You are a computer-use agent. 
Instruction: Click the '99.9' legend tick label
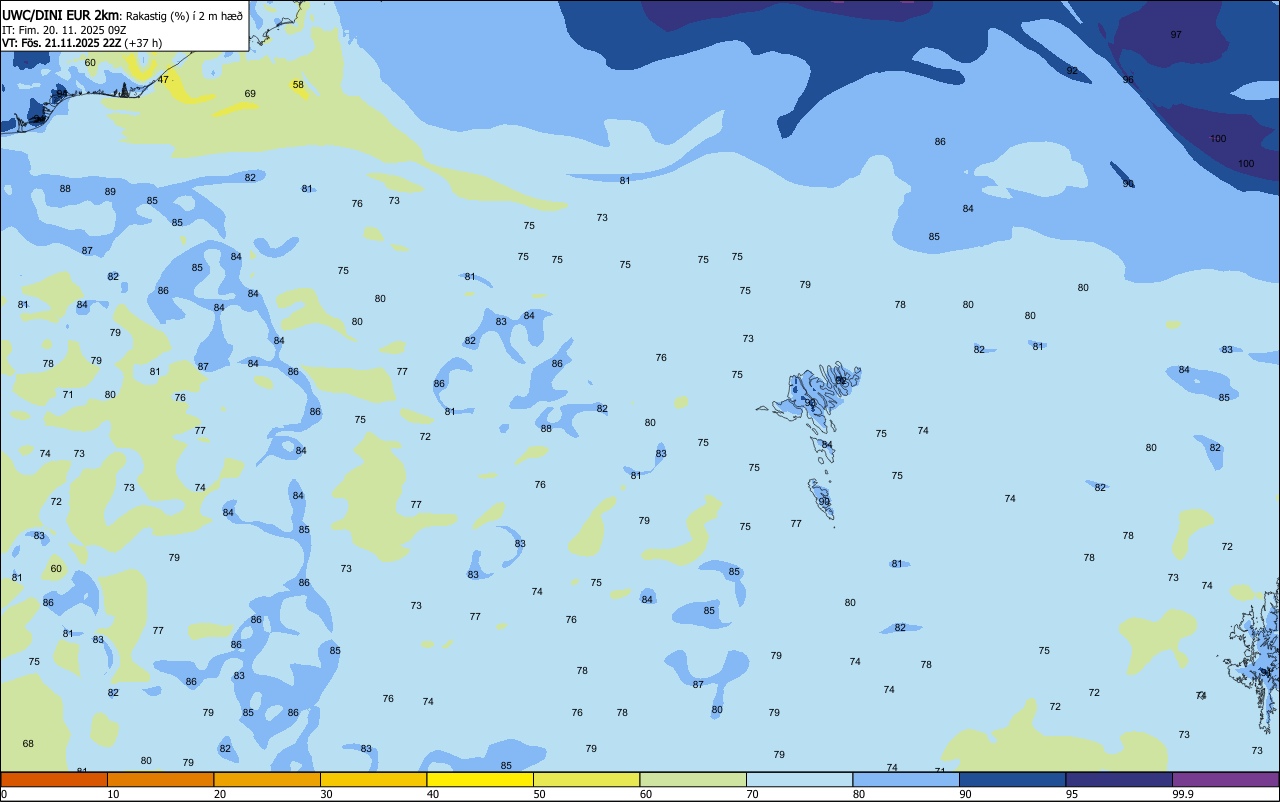[x=1184, y=794]
